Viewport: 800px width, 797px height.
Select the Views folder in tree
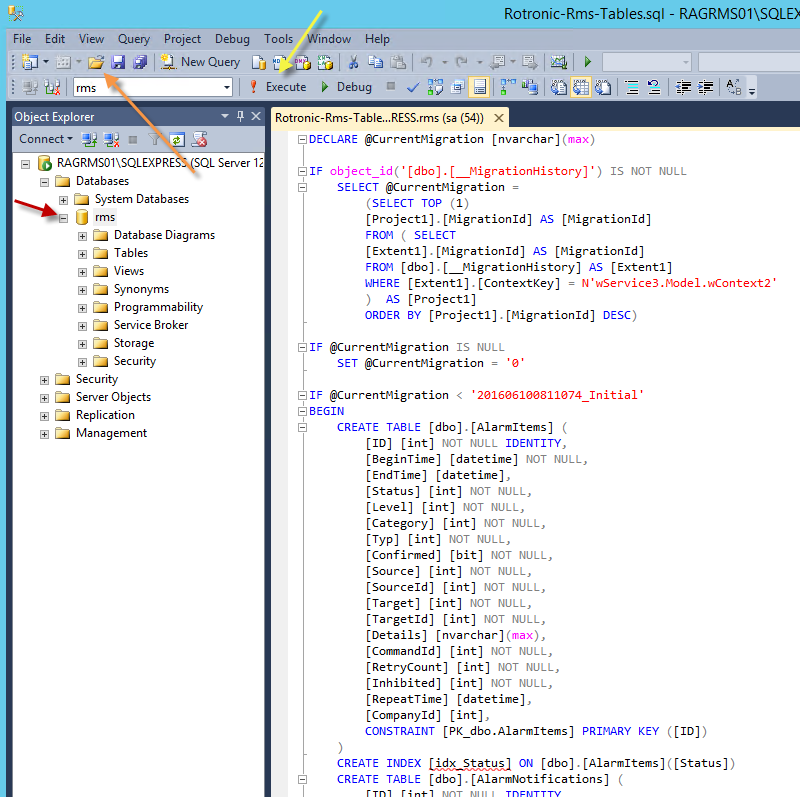(129, 271)
